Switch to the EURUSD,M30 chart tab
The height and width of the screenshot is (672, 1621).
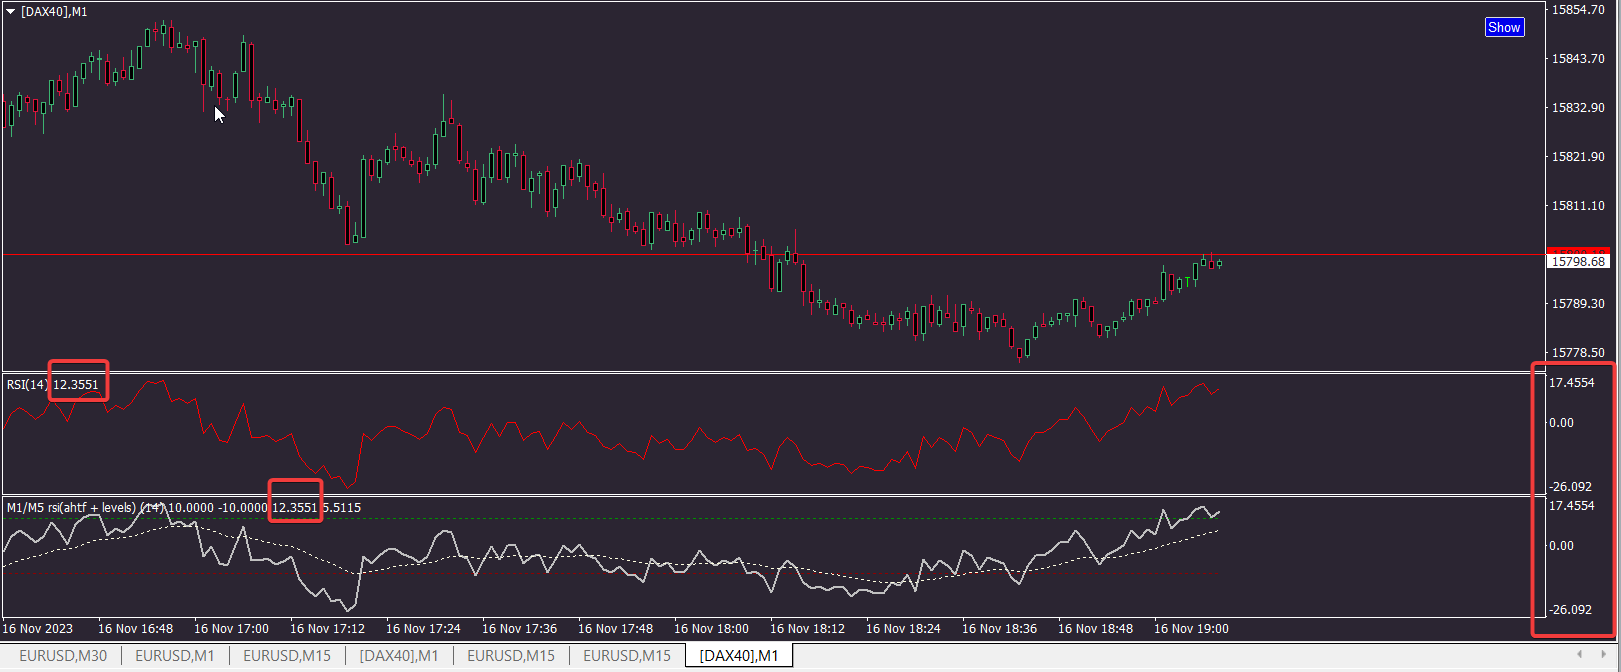click(63, 656)
